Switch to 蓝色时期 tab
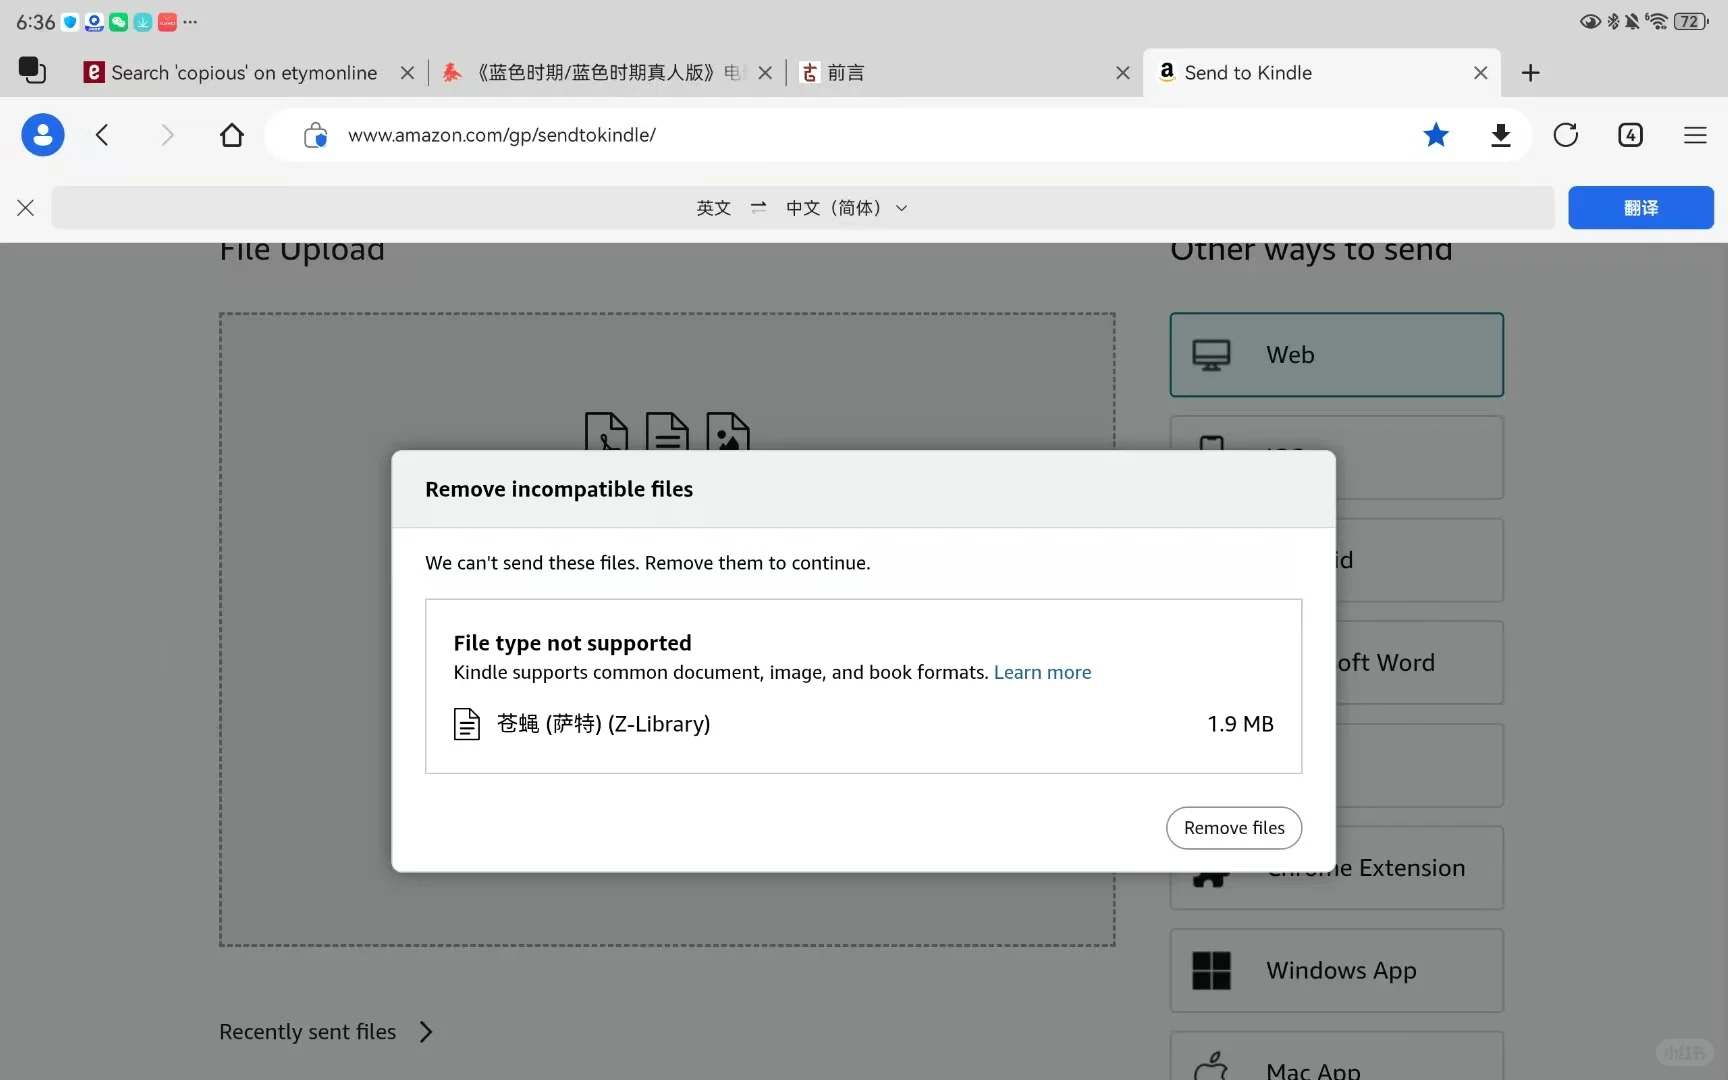 click(x=593, y=72)
